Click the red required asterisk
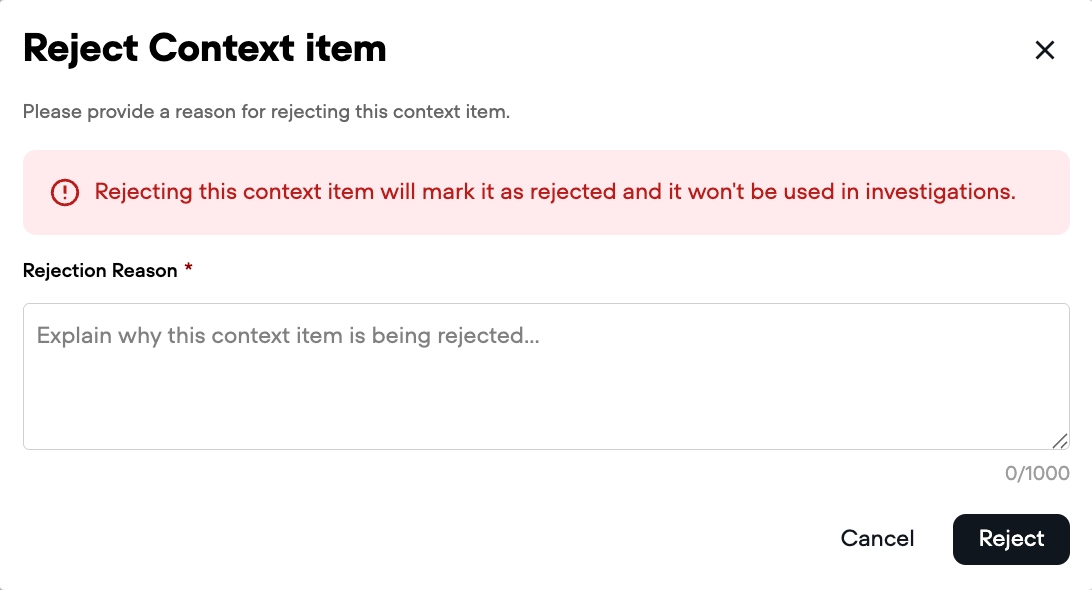1092x590 pixels. point(188,270)
